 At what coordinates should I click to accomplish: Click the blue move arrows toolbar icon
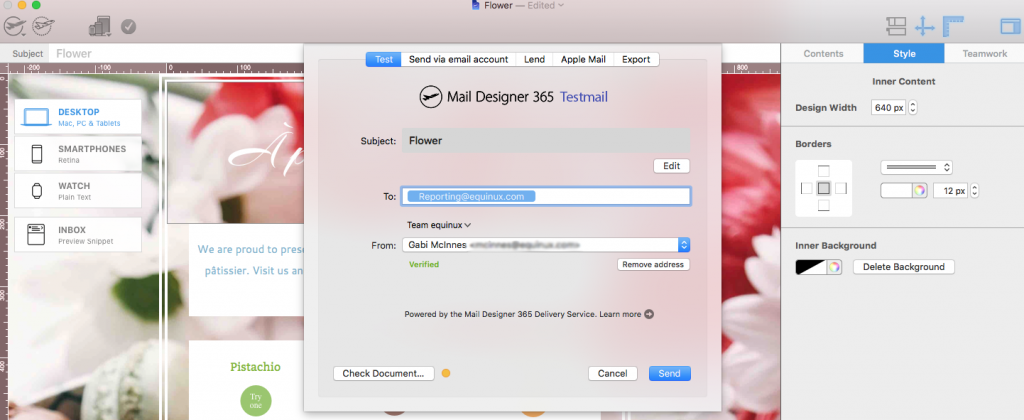[x=924, y=27]
